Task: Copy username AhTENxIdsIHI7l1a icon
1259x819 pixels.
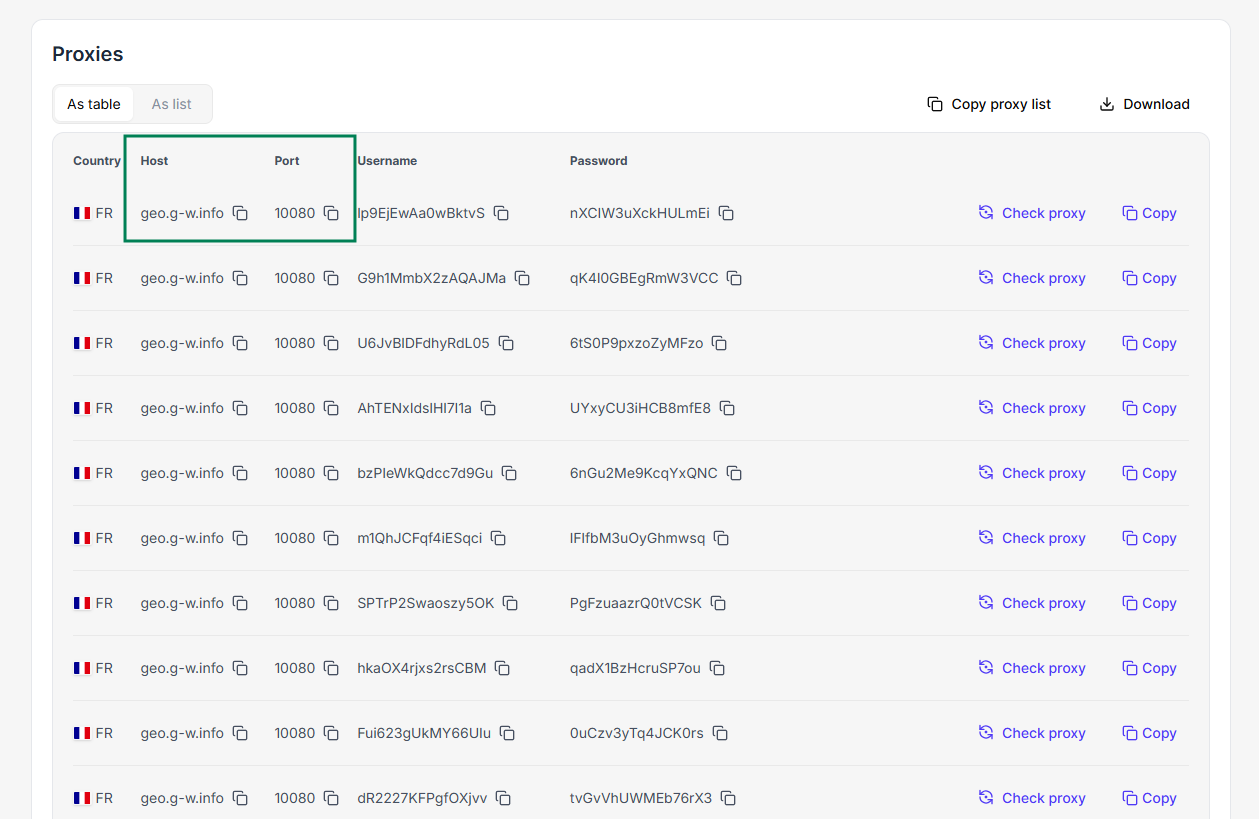Action: coord(489,408)
